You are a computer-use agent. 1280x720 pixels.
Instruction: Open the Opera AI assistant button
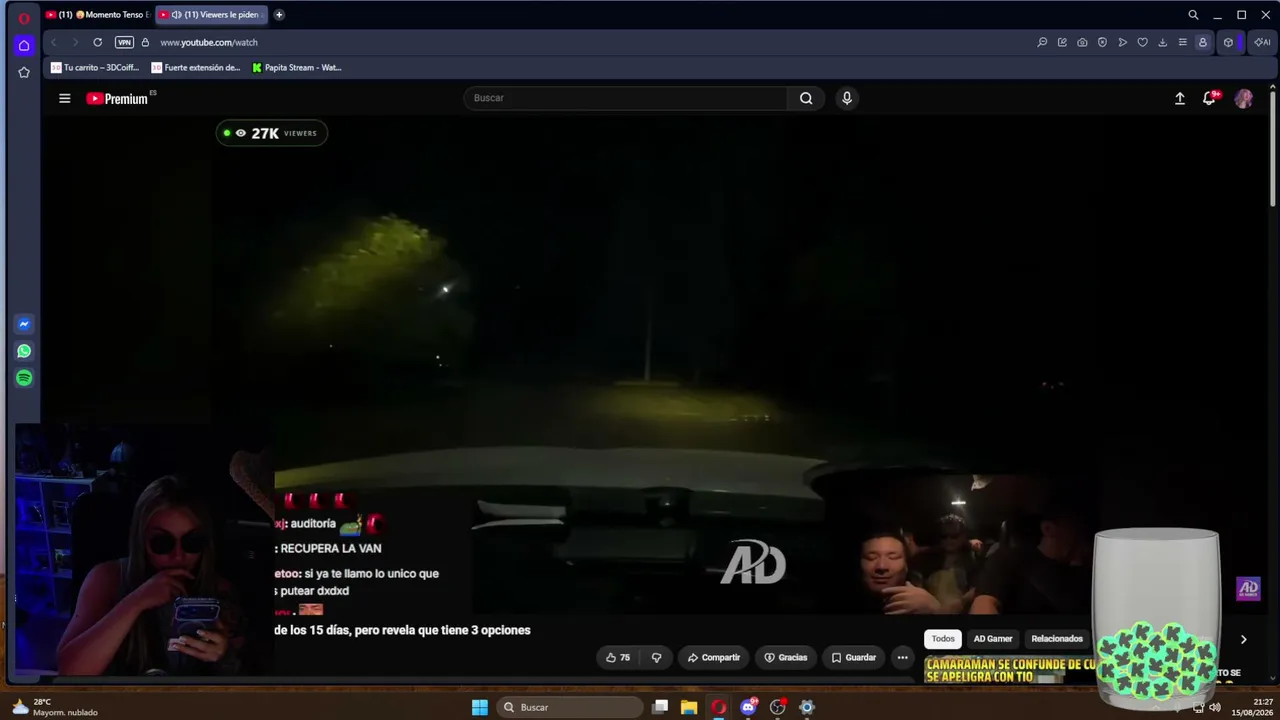coord(1262,42)
